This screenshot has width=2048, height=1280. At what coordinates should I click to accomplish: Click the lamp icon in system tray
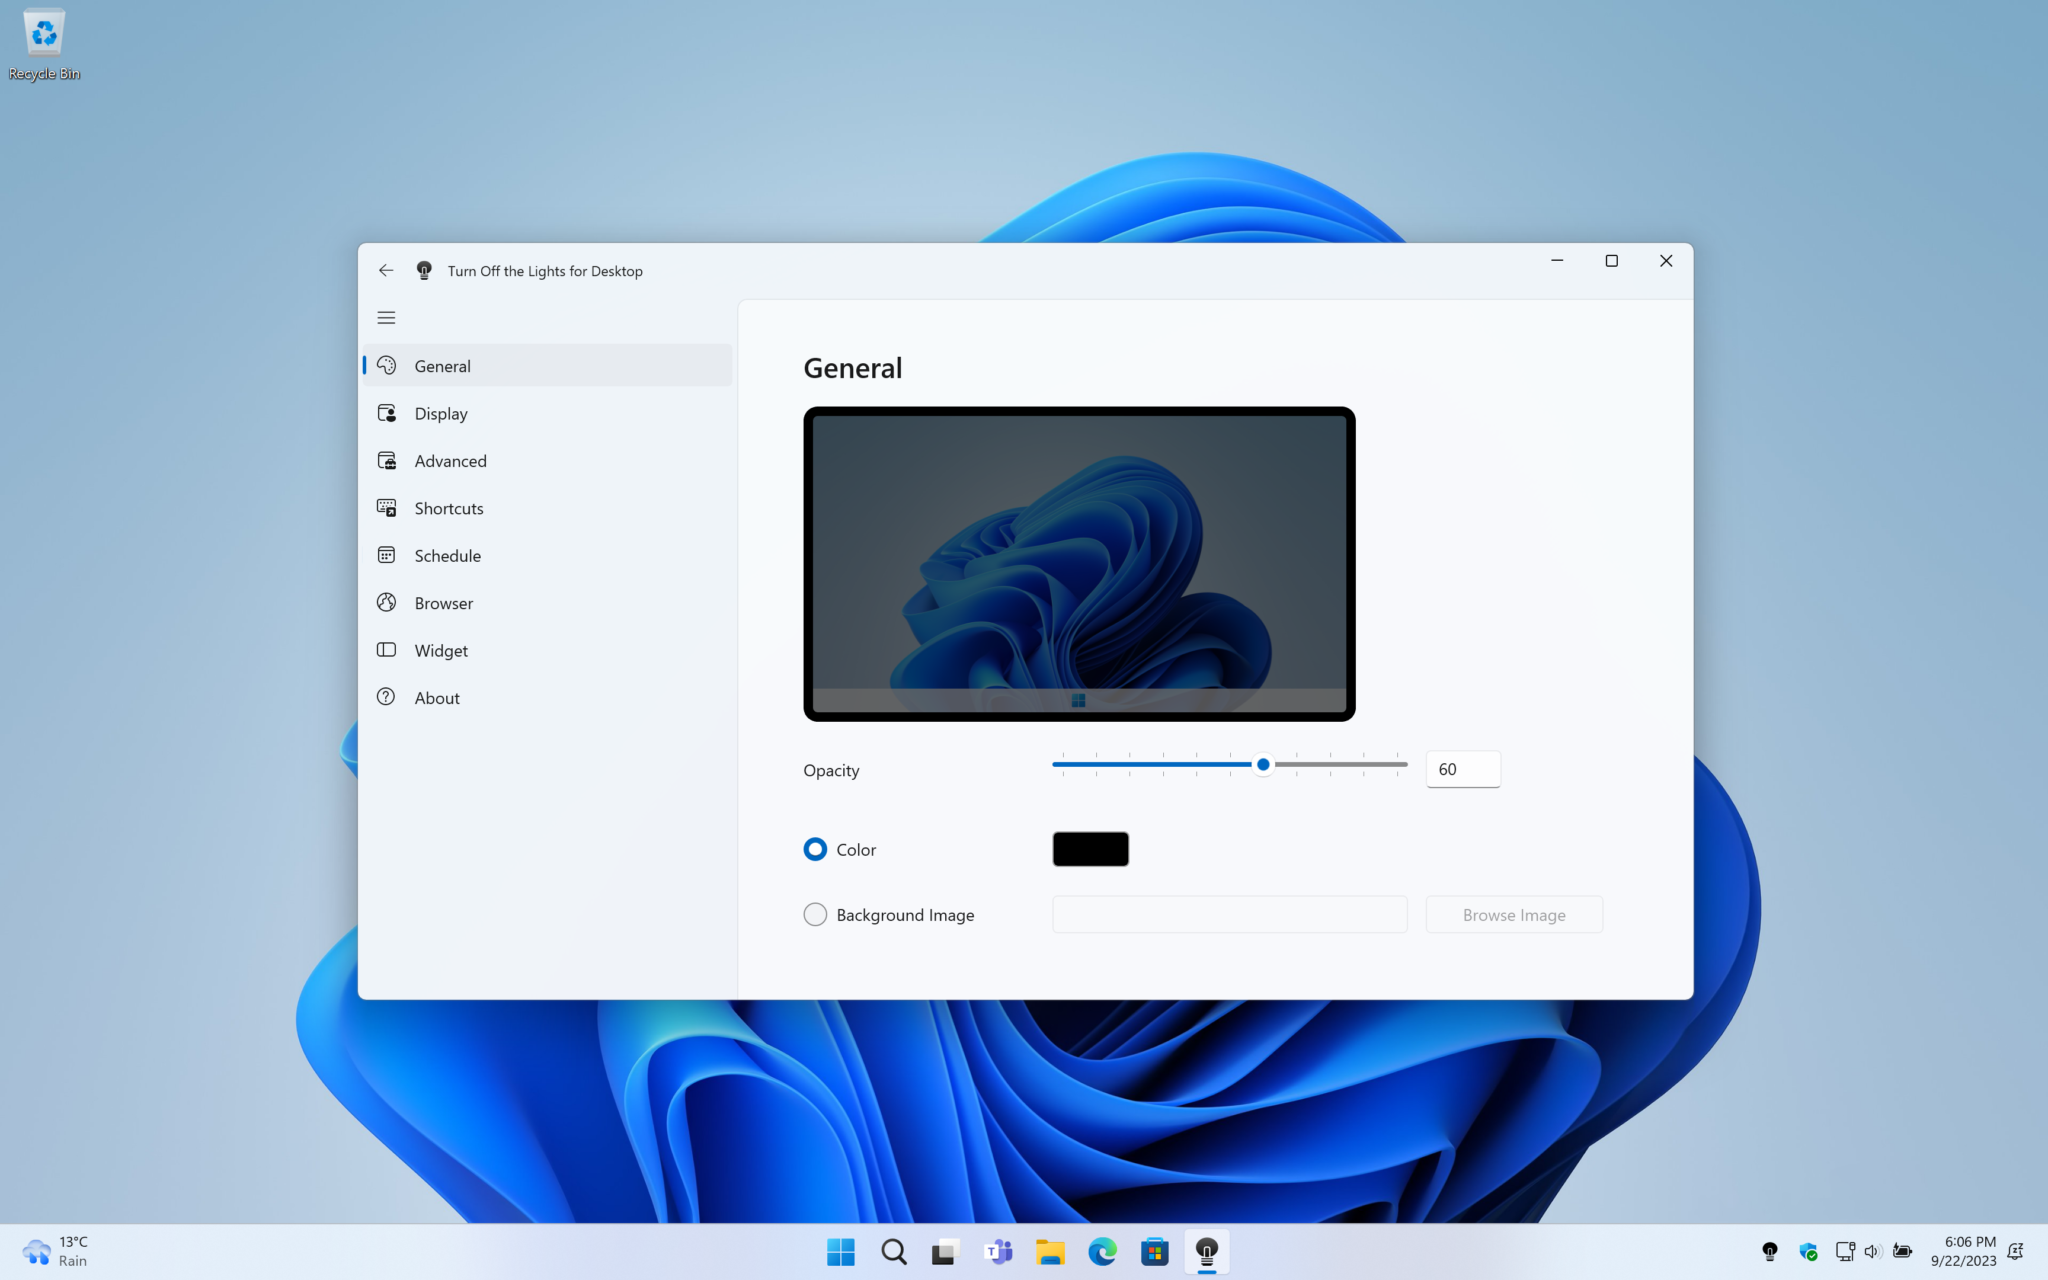[x=1769, y=1251]
